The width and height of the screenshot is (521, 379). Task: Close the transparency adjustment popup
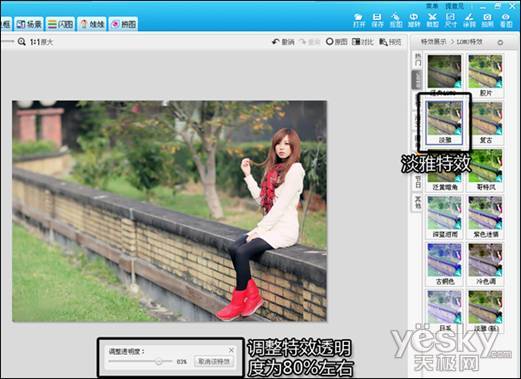pos(231,350)
